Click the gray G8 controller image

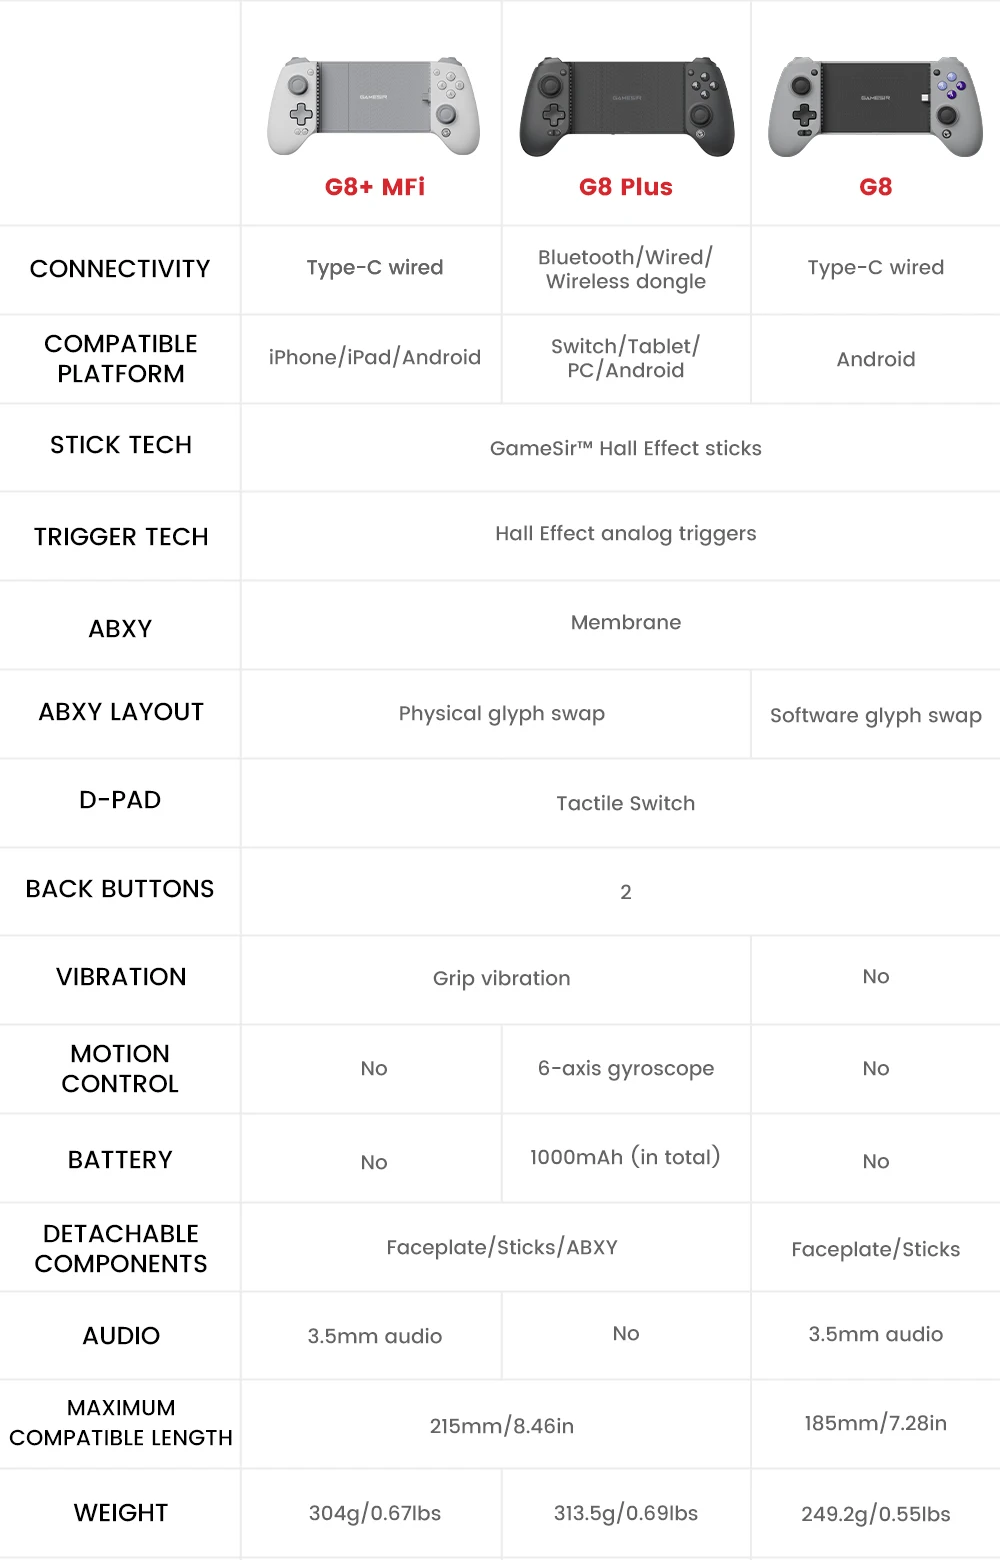pyautogui.click(x=875, y=107)
